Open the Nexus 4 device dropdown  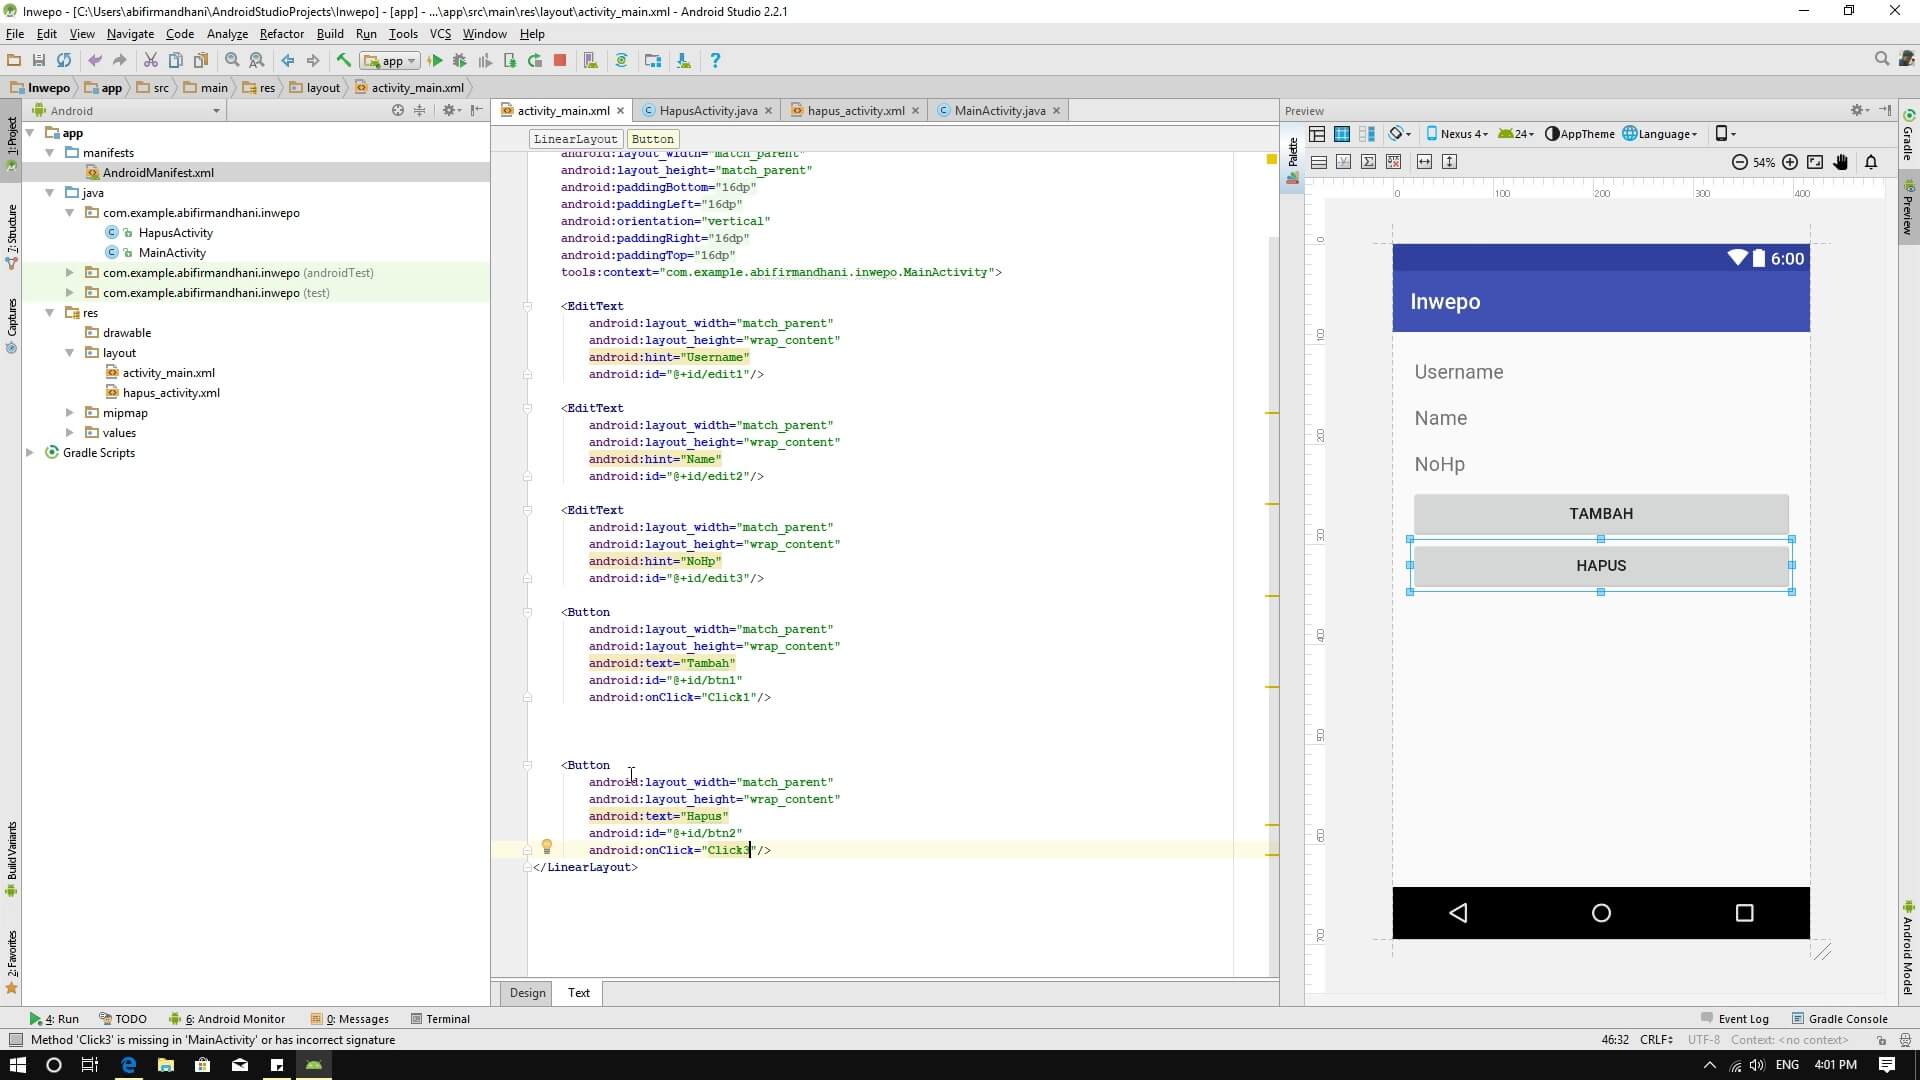pyautogui.click(x=1458, y=134)
